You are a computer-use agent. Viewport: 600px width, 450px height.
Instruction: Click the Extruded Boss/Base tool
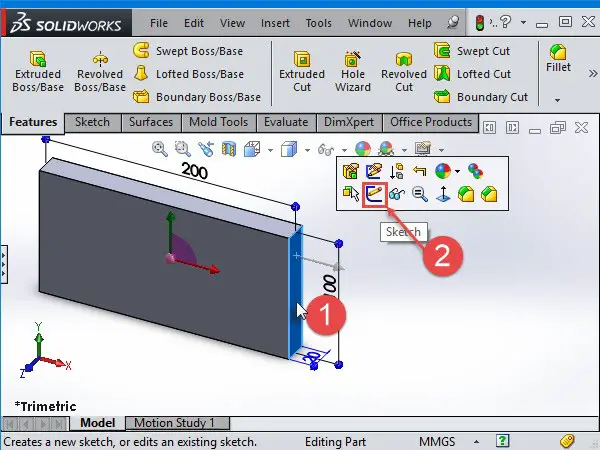point(38,72)
